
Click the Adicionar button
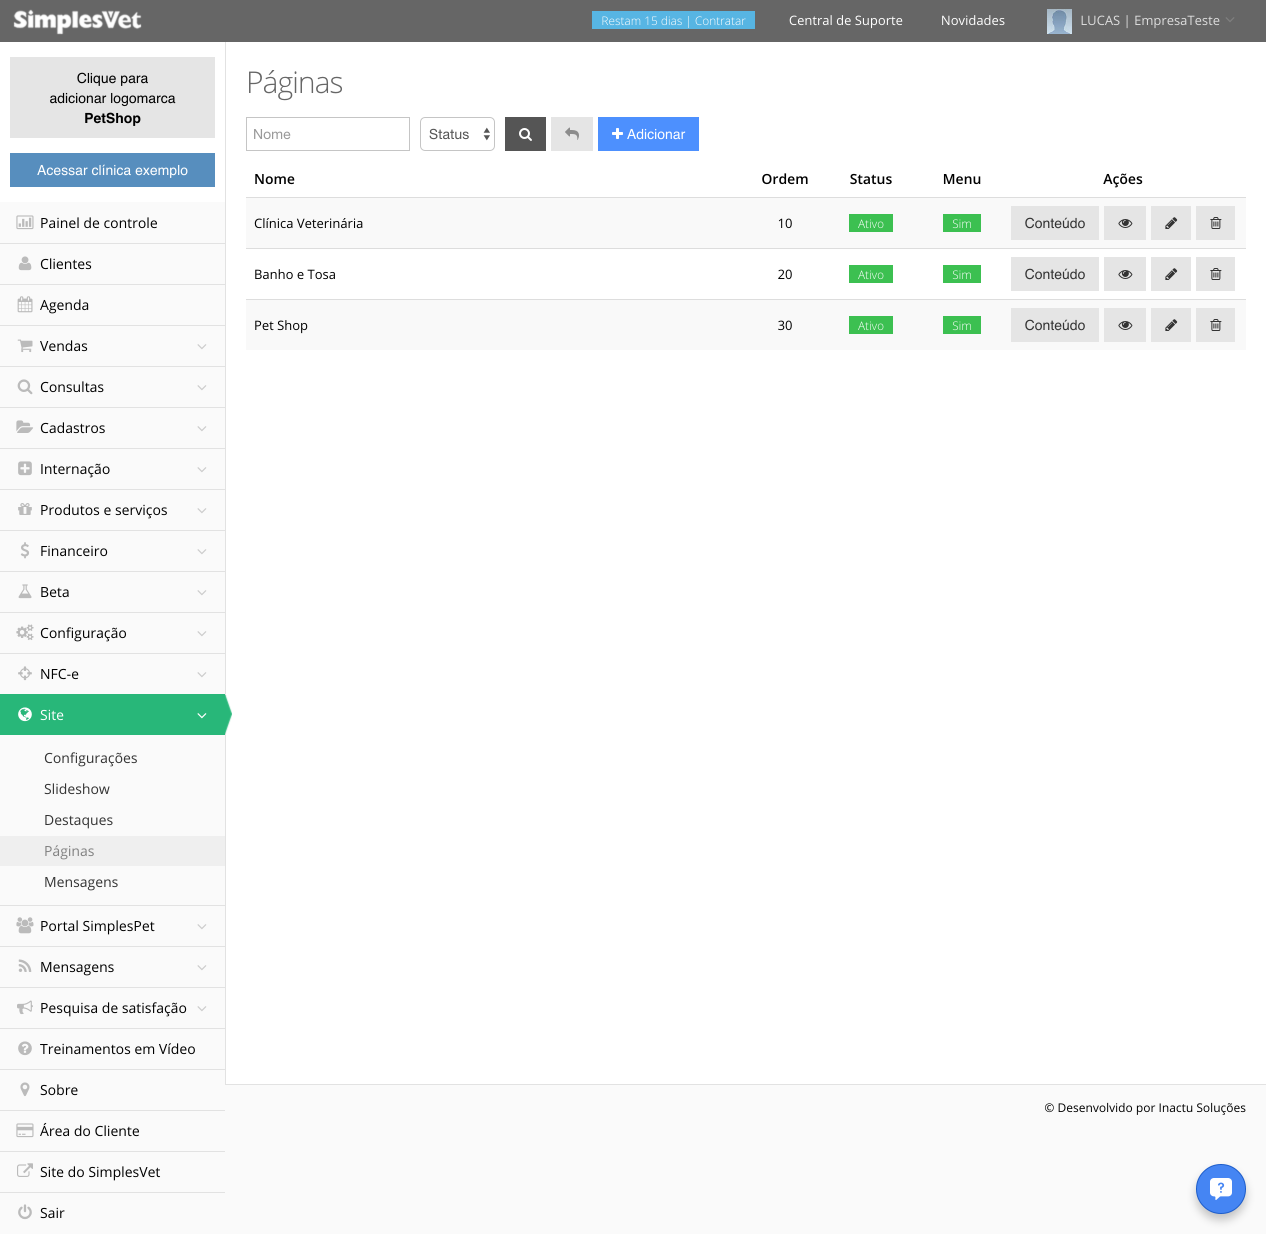648,134
